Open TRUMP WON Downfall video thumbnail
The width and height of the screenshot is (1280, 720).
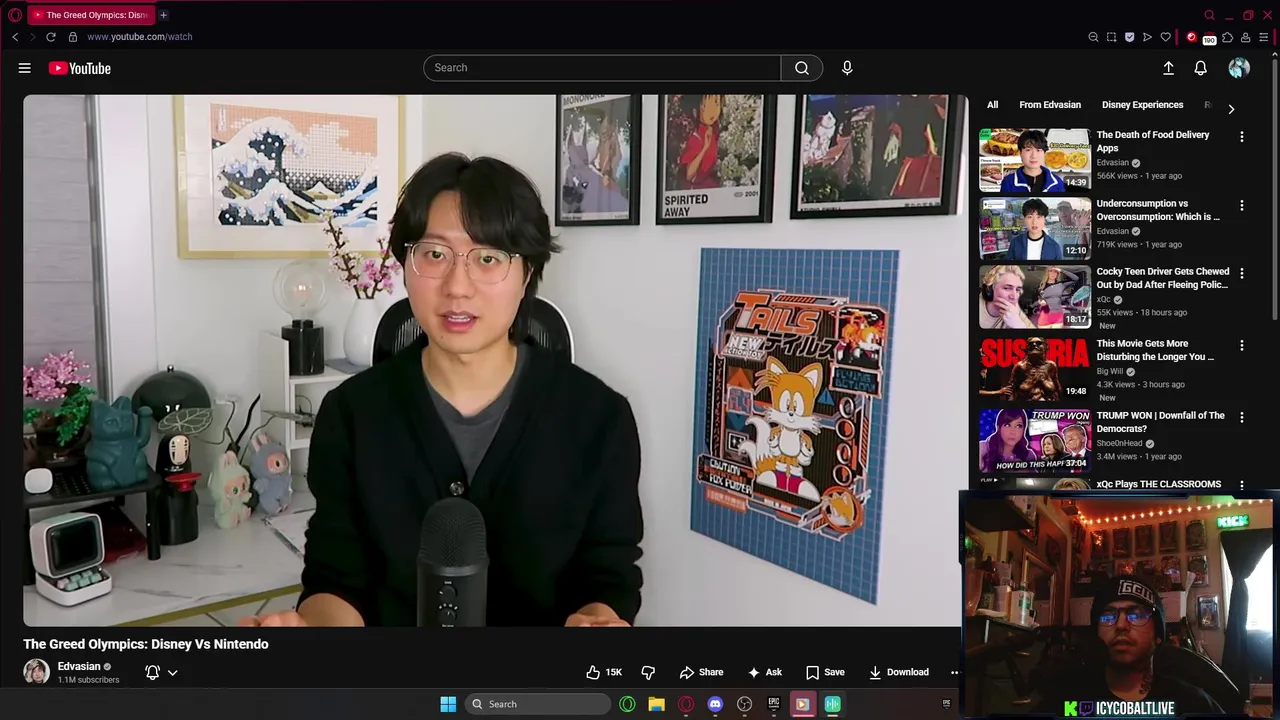[1034, 441]
